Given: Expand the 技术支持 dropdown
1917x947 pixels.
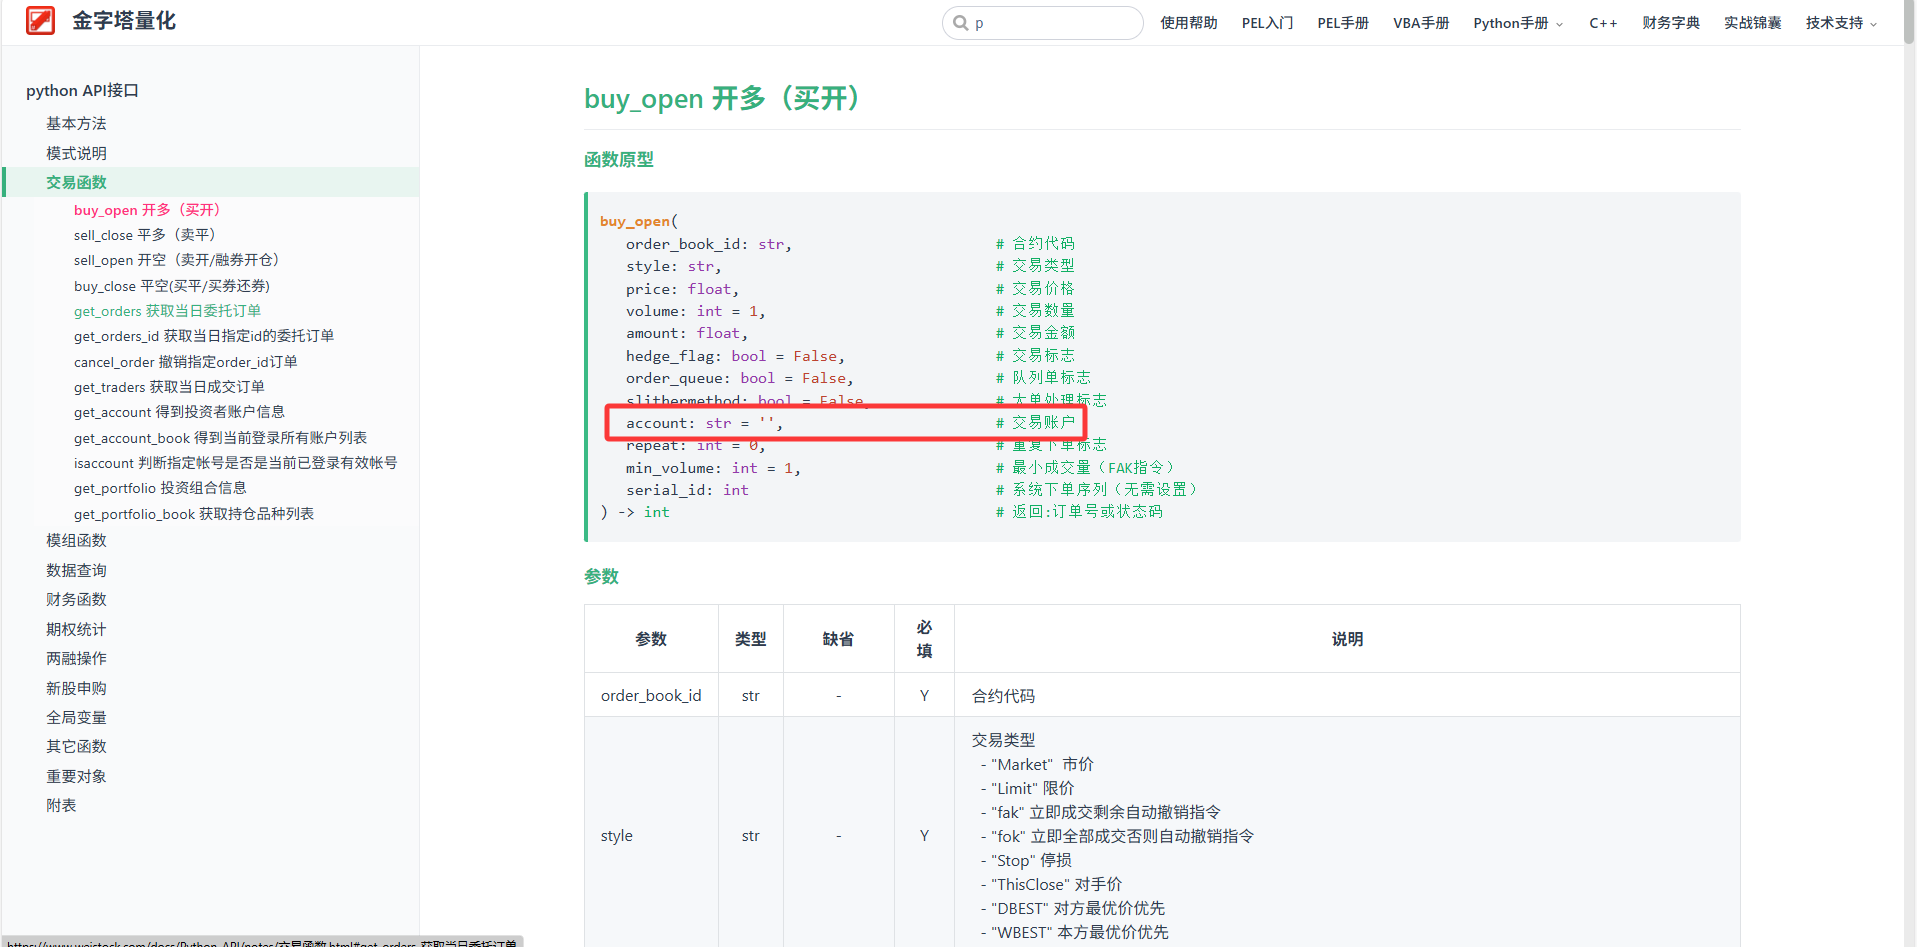Looking at the screenshot, I should (x=1840, y=23).
